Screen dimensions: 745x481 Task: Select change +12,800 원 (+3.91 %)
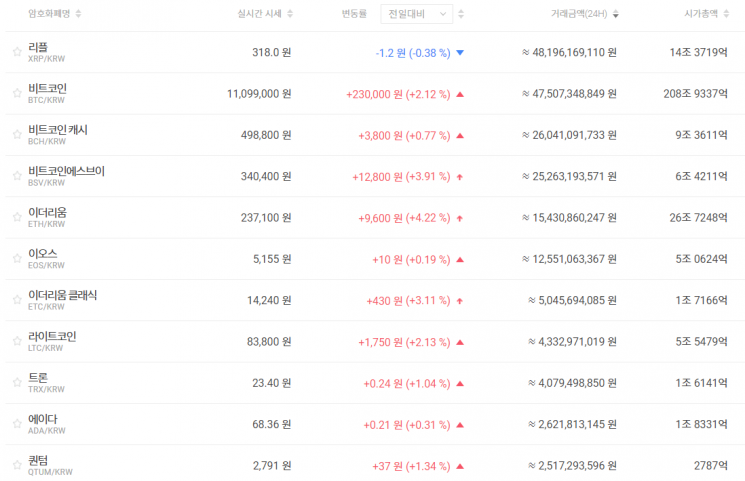click(401, 177)
